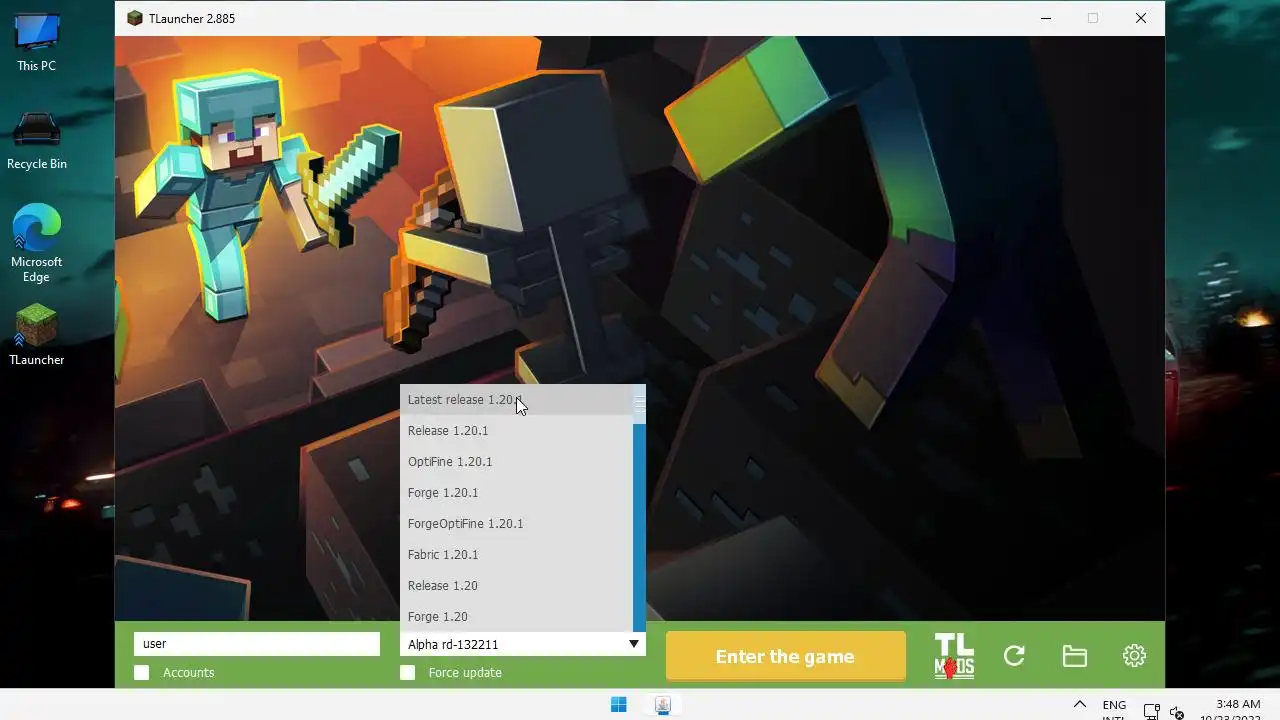Close the TLauncher window
The width and height of the screenshot is (1280, 720).
click(x=1141, y=18)
